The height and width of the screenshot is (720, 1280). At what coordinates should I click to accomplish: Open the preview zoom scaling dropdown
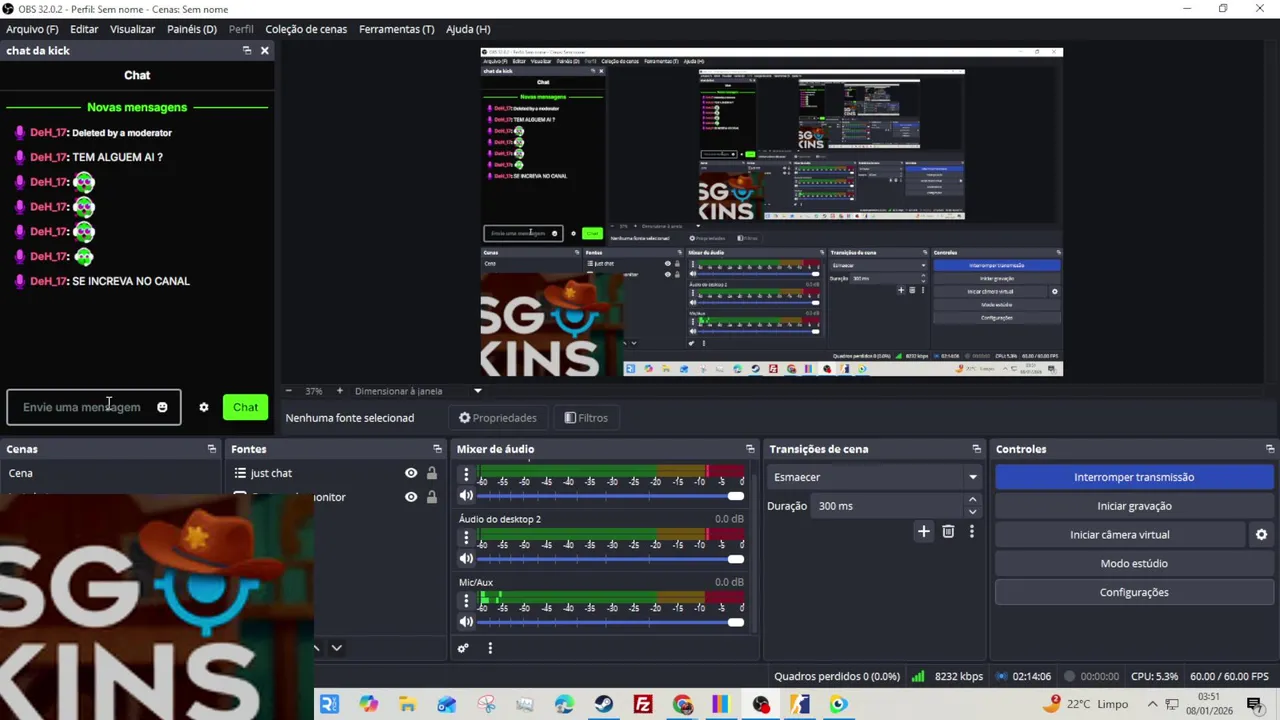[477, 391]
